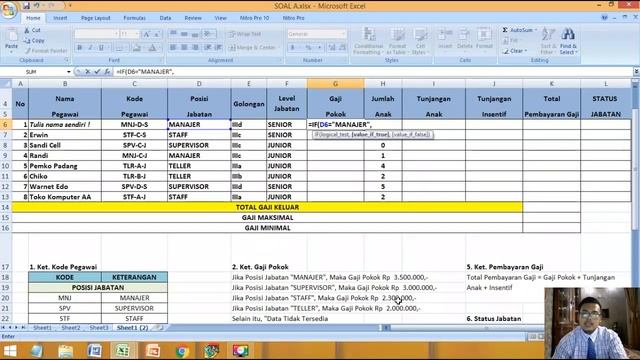
Task: Toggle Top Align
Action: tap(173, 34)
